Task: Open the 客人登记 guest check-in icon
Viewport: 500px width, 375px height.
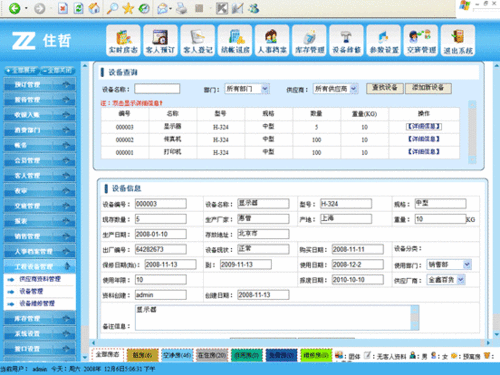Action: click(x=198, y=40)
